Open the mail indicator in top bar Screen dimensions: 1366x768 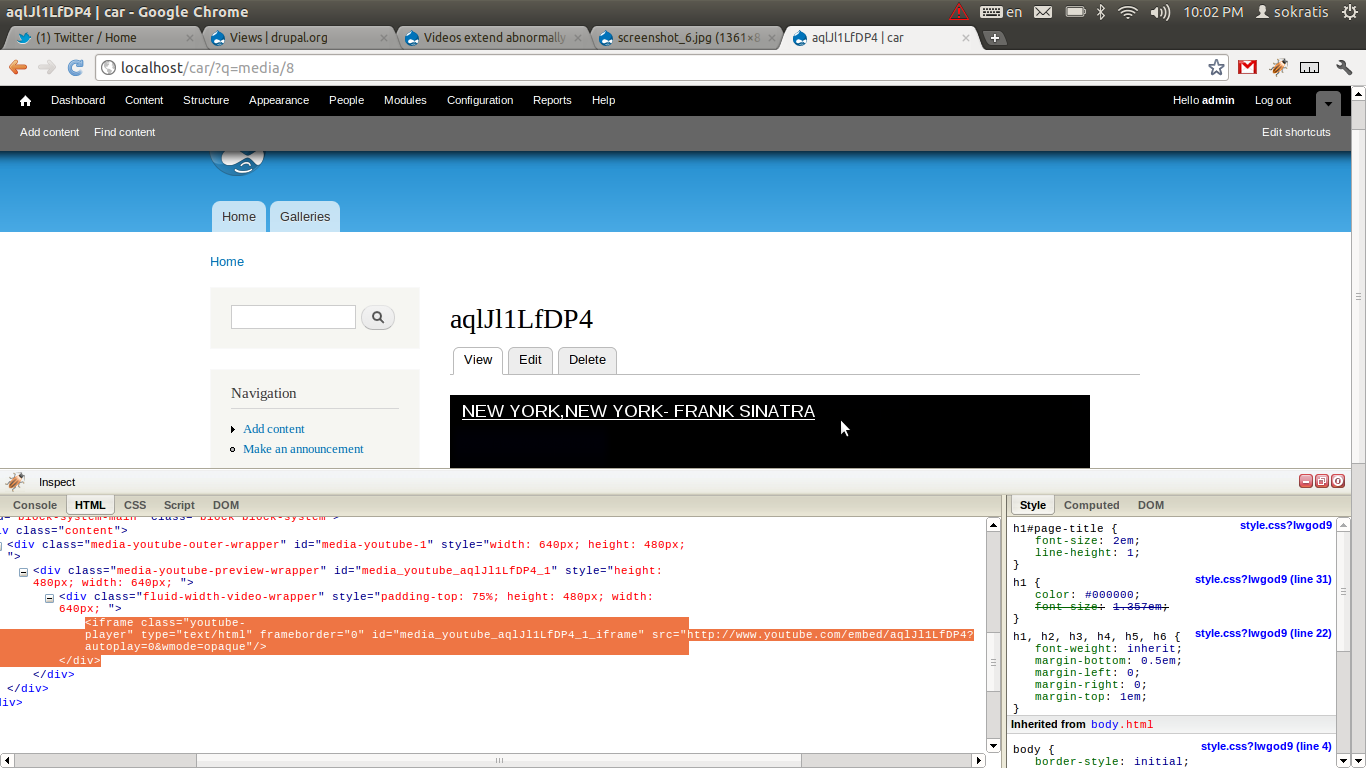pos(1043,12)
